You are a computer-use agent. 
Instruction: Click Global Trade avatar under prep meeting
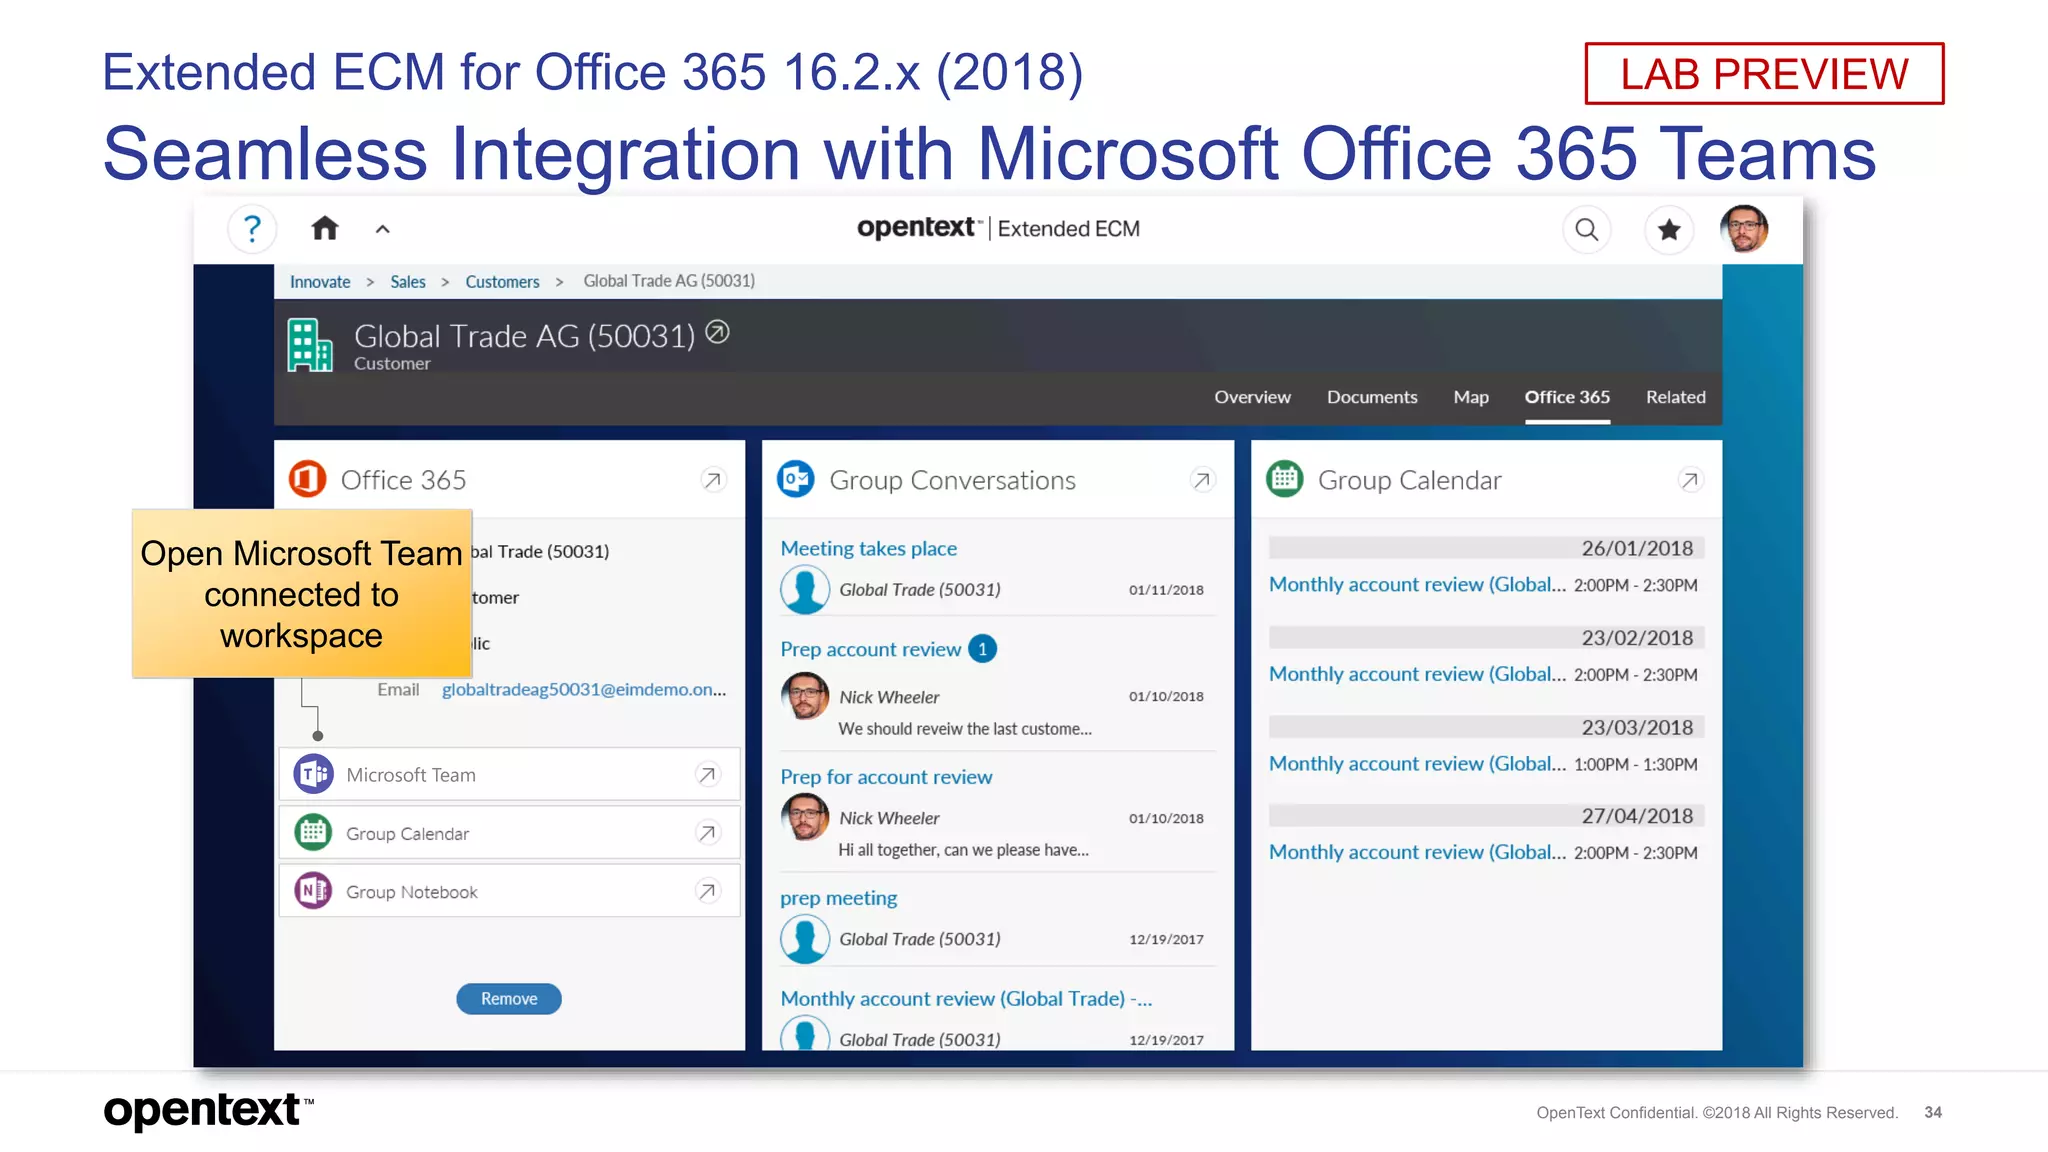[805, 939]
